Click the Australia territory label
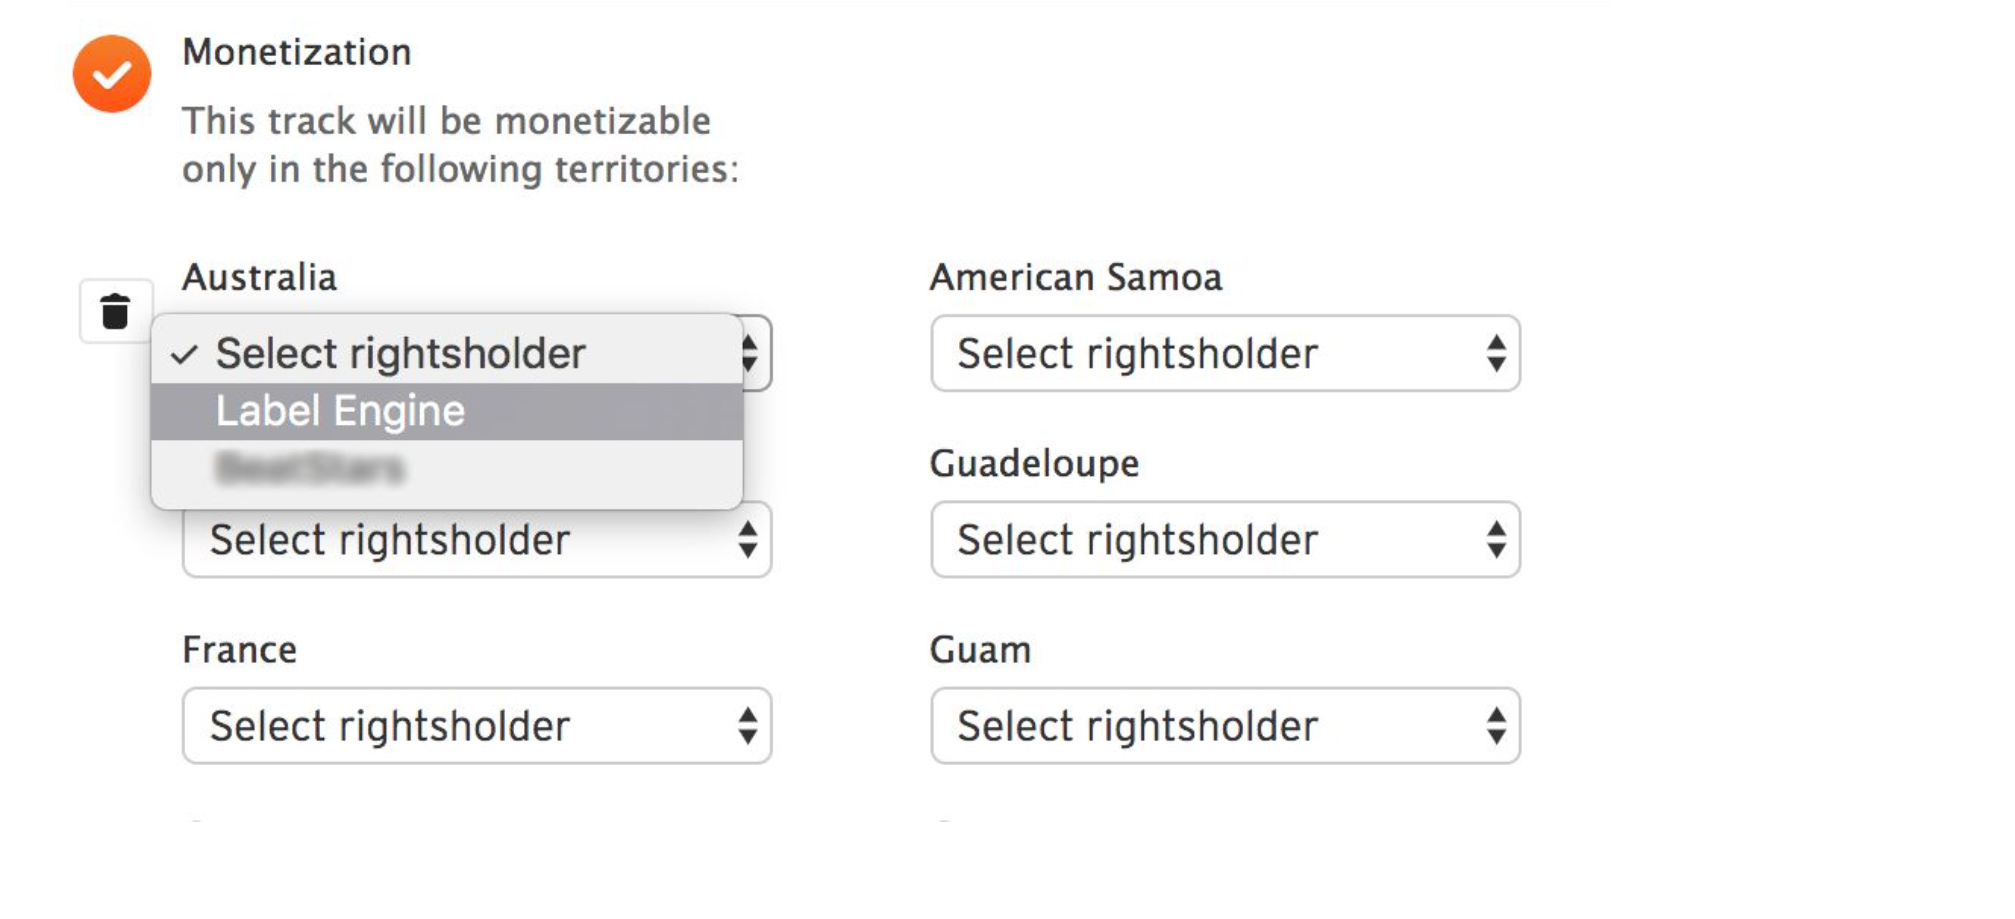This screenshot has height=919, width=2015. tap(259, 277)
